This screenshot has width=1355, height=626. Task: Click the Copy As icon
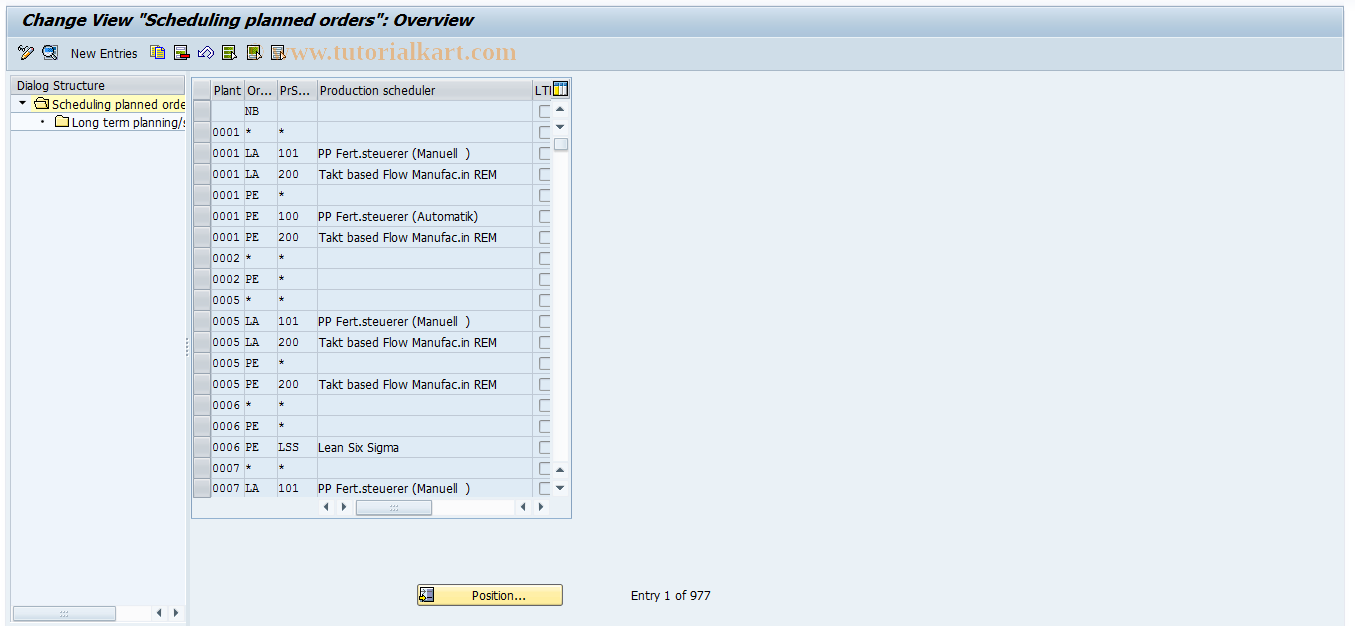(x=158, y=53)
